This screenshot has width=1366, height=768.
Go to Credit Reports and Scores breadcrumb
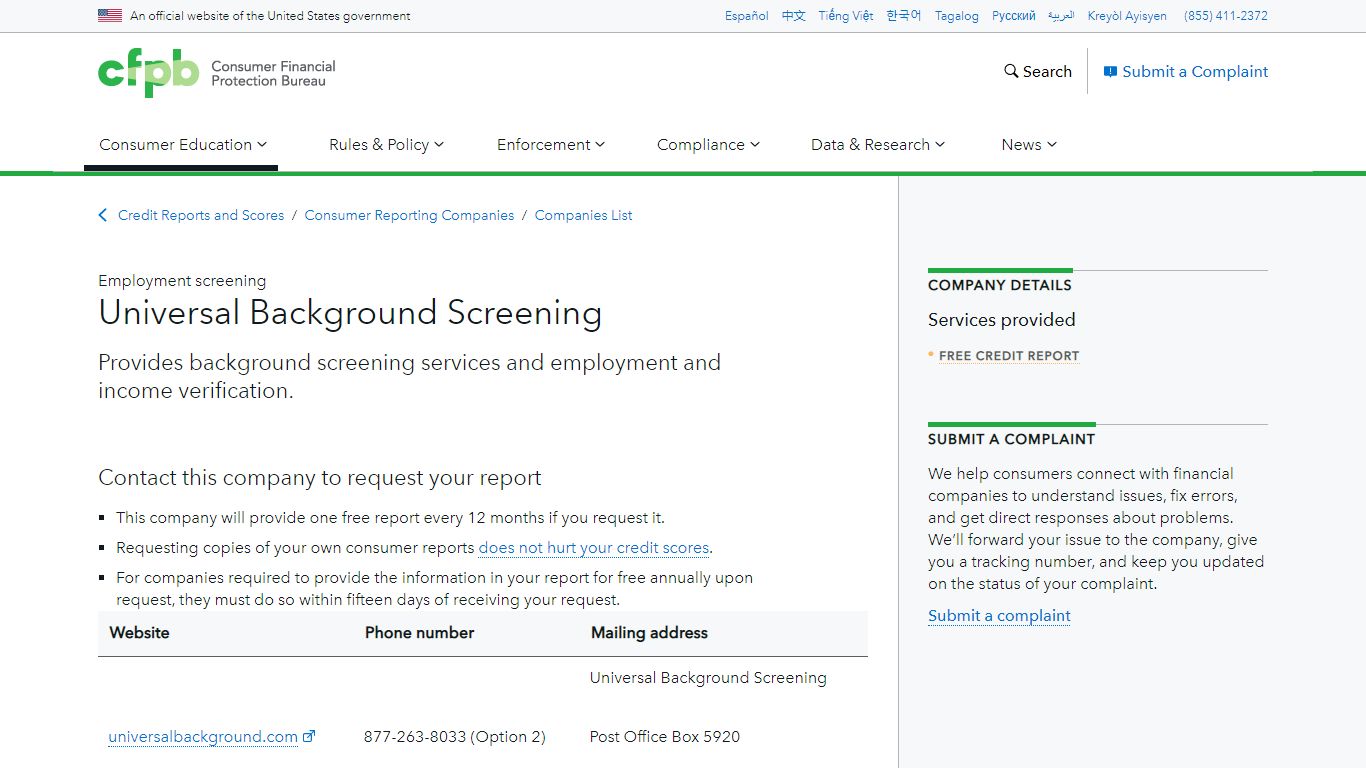tap(201, 215)
